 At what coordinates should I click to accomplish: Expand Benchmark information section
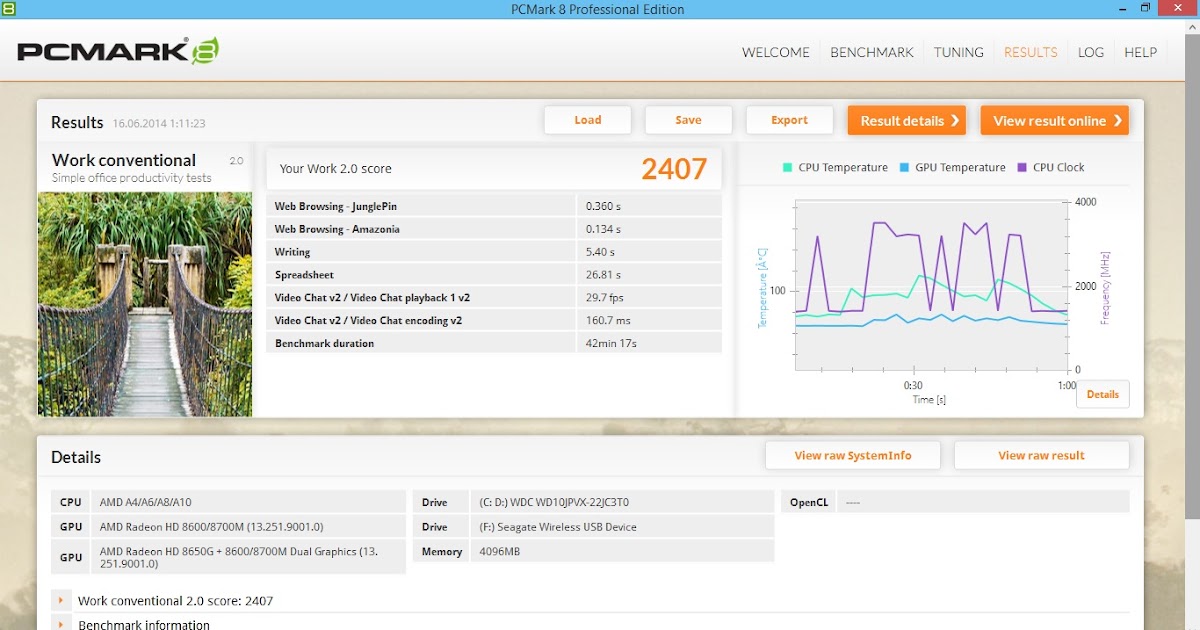click(61, 624)
